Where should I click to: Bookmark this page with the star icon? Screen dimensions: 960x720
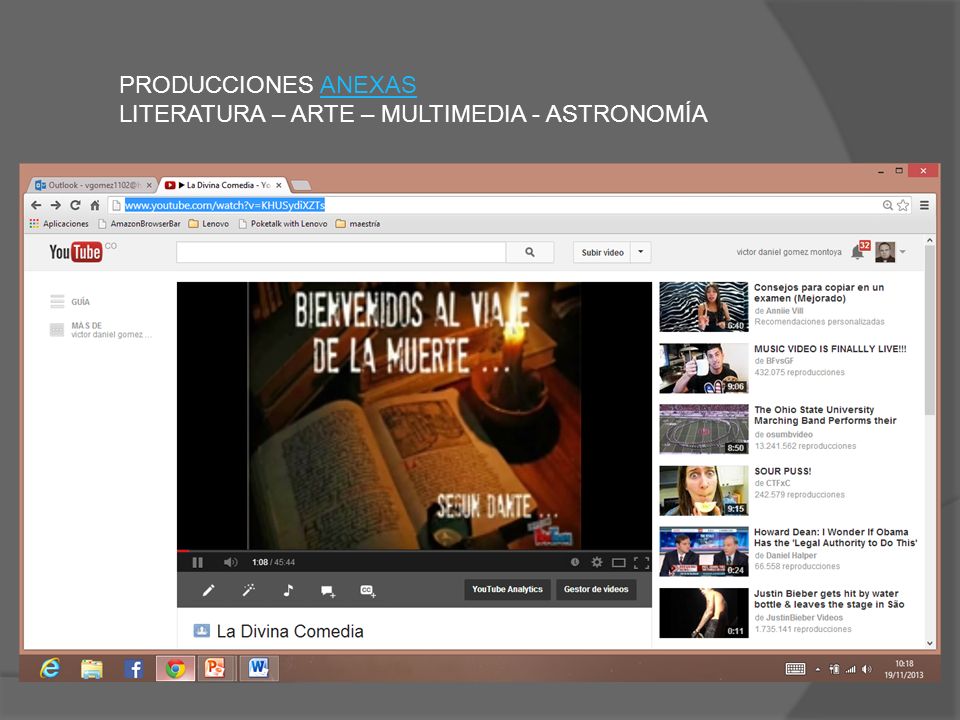[x=903, y=205]
